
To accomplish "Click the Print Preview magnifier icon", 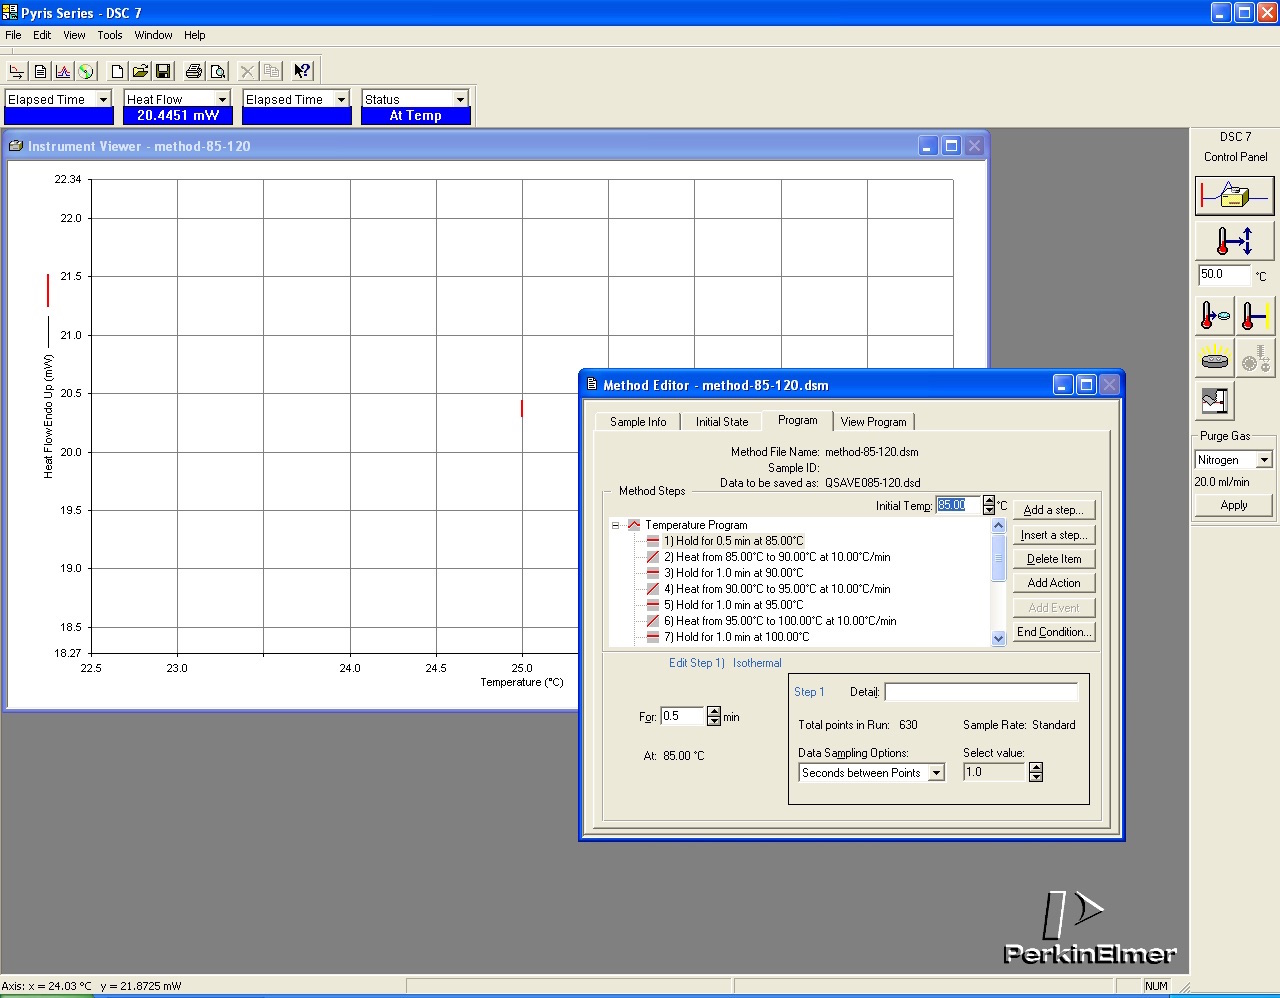I will 217,71.
